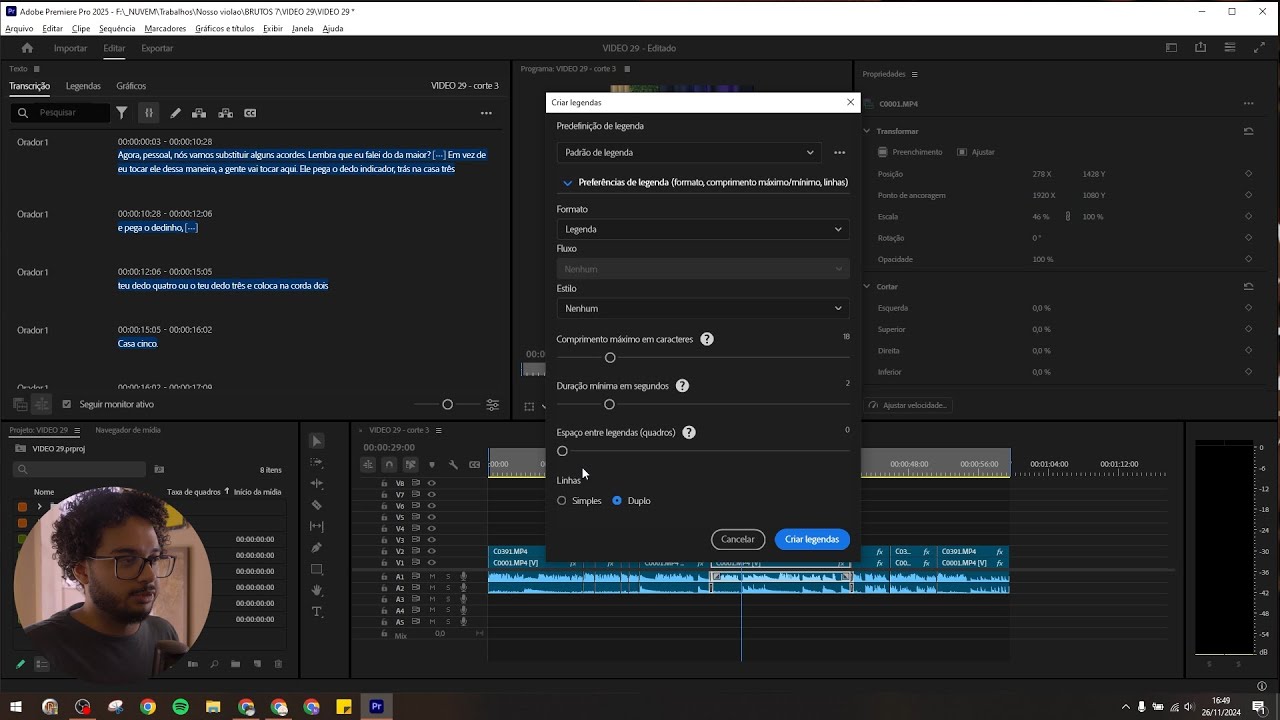Click Exportar workspace link

point(157,48)
